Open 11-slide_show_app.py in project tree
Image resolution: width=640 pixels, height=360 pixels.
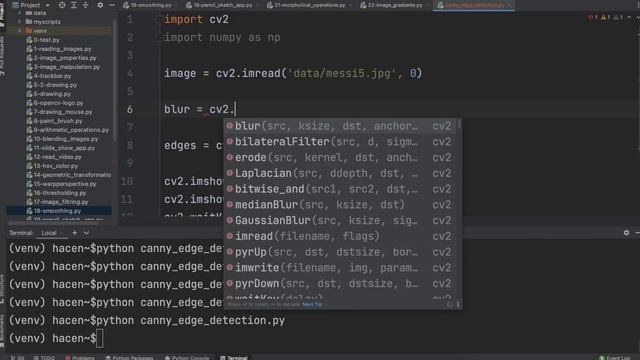coord(60,148)
